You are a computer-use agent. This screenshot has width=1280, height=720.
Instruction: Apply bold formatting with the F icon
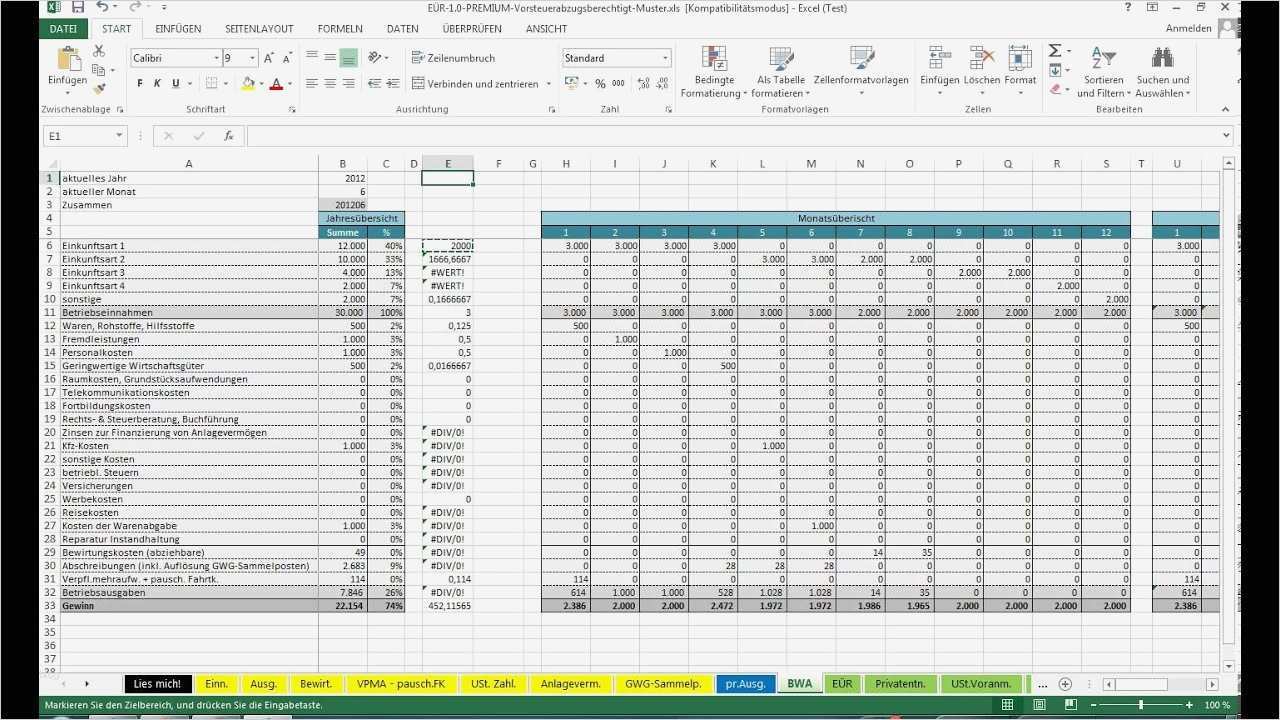coord(138,83)
